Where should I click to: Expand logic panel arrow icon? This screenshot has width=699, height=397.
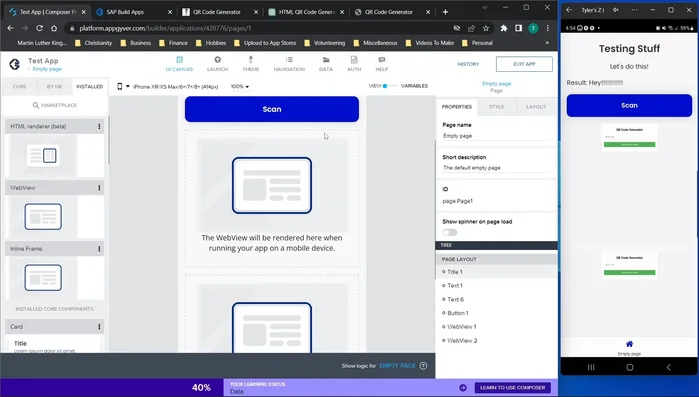click(x=424, y=365)
